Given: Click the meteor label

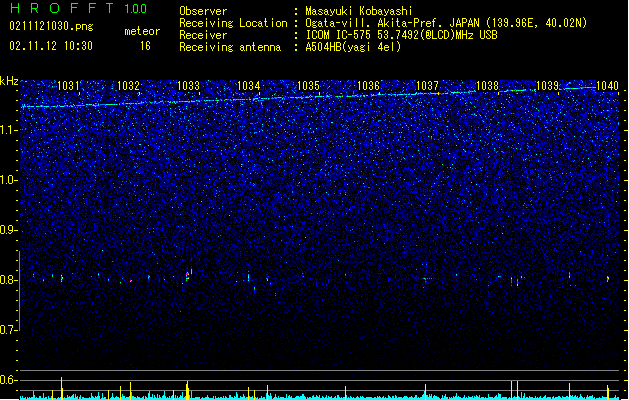Looking at the screenshot, I should pyautogui.click(x=142, y=31).
